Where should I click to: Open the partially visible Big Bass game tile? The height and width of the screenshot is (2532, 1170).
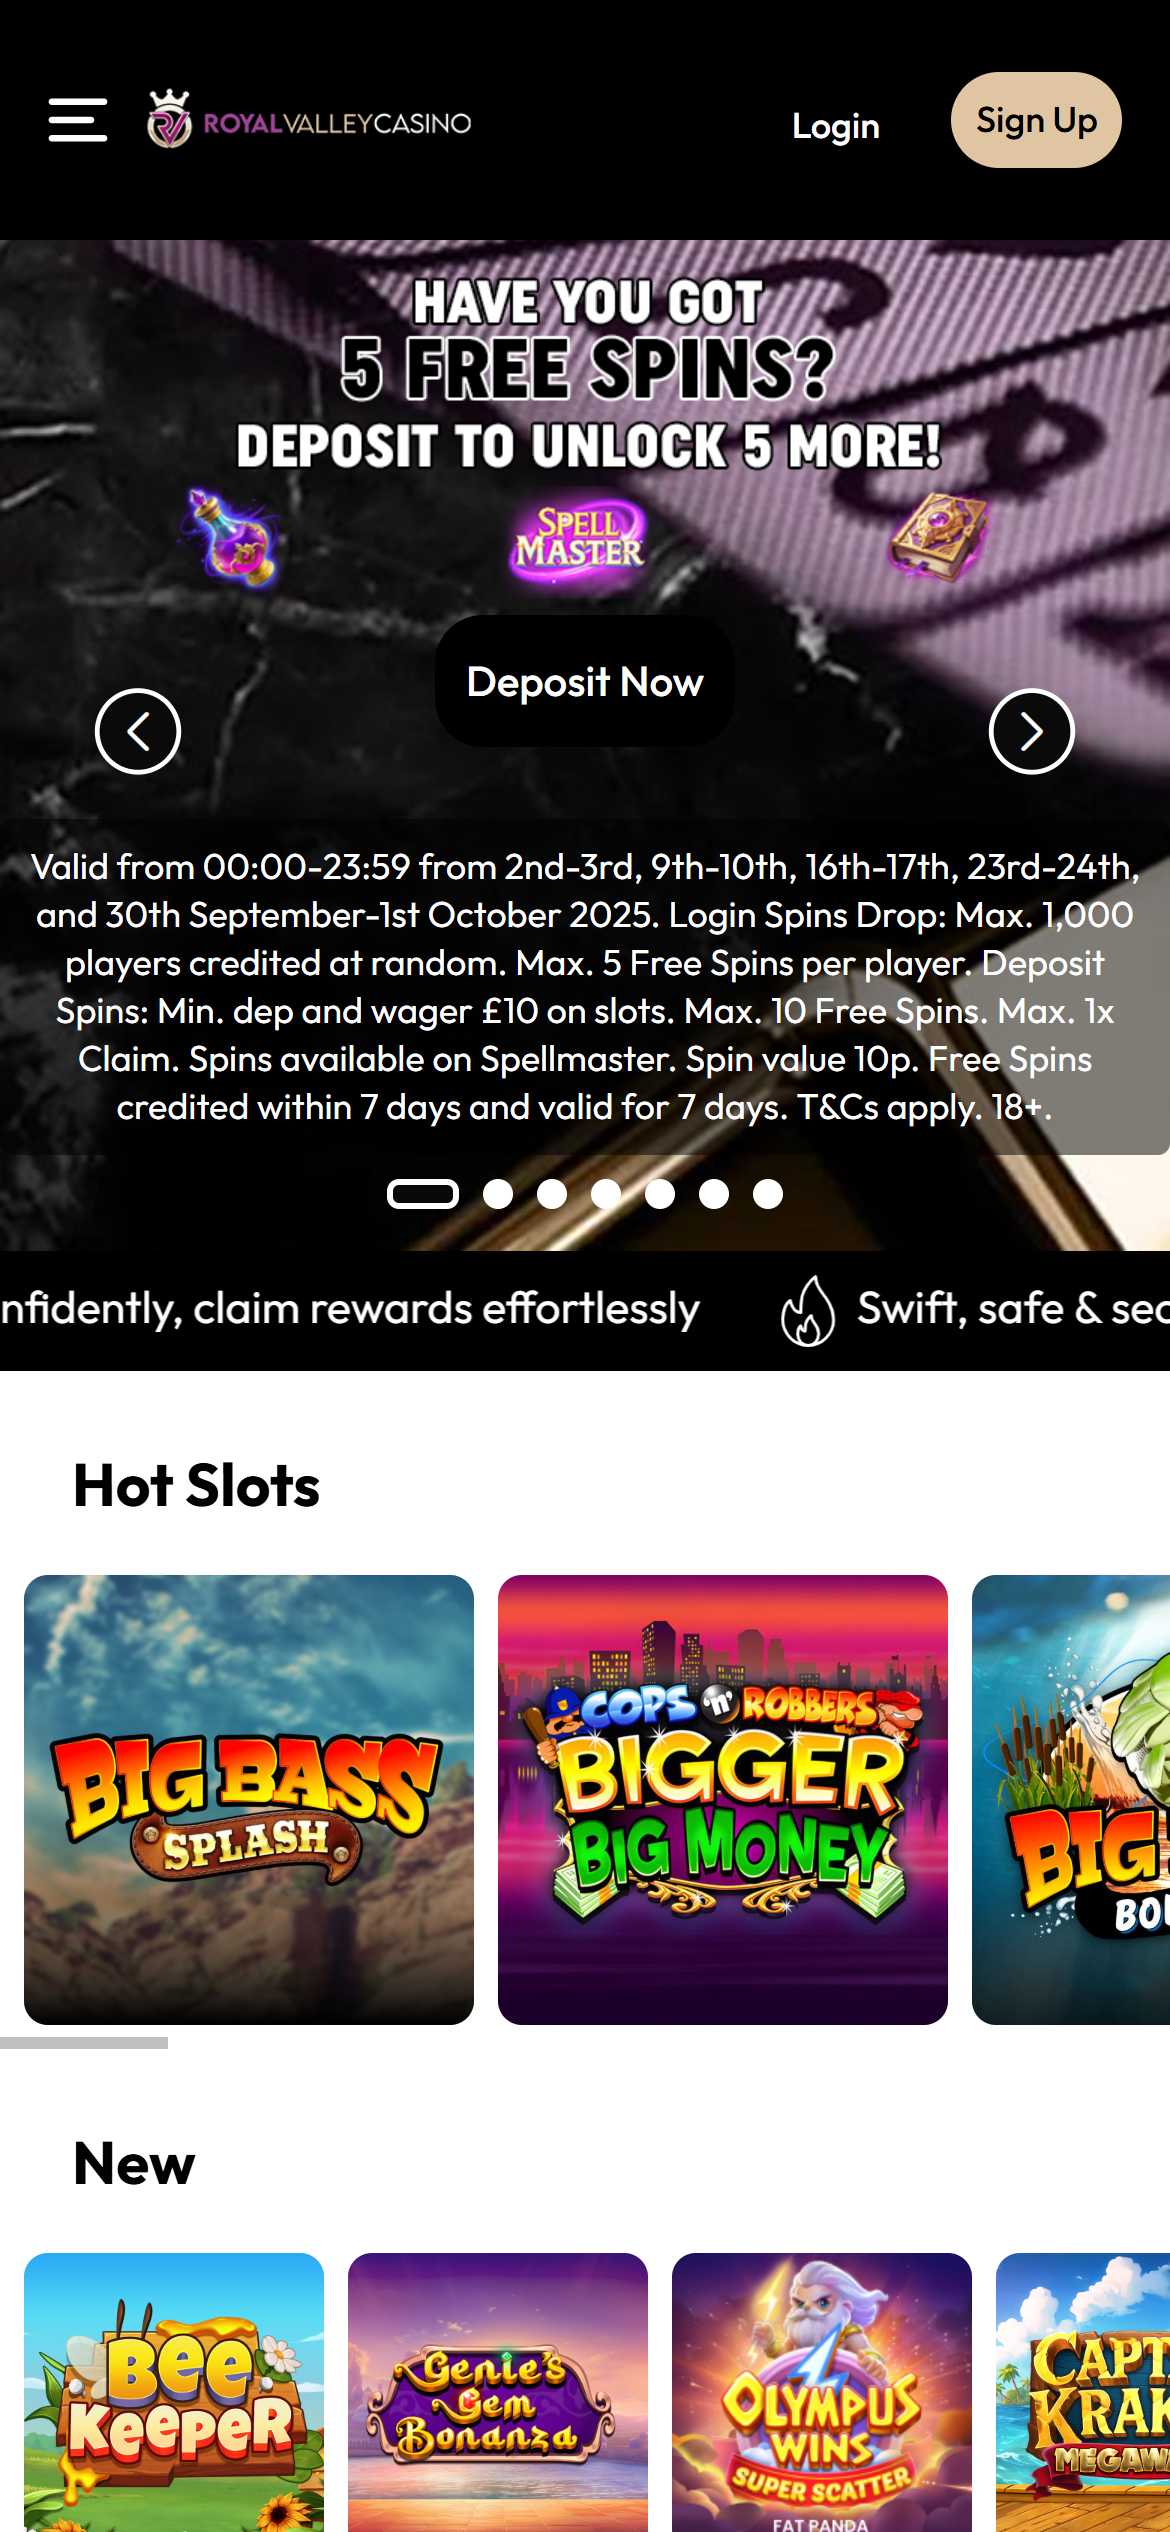coord(1071,1800)
